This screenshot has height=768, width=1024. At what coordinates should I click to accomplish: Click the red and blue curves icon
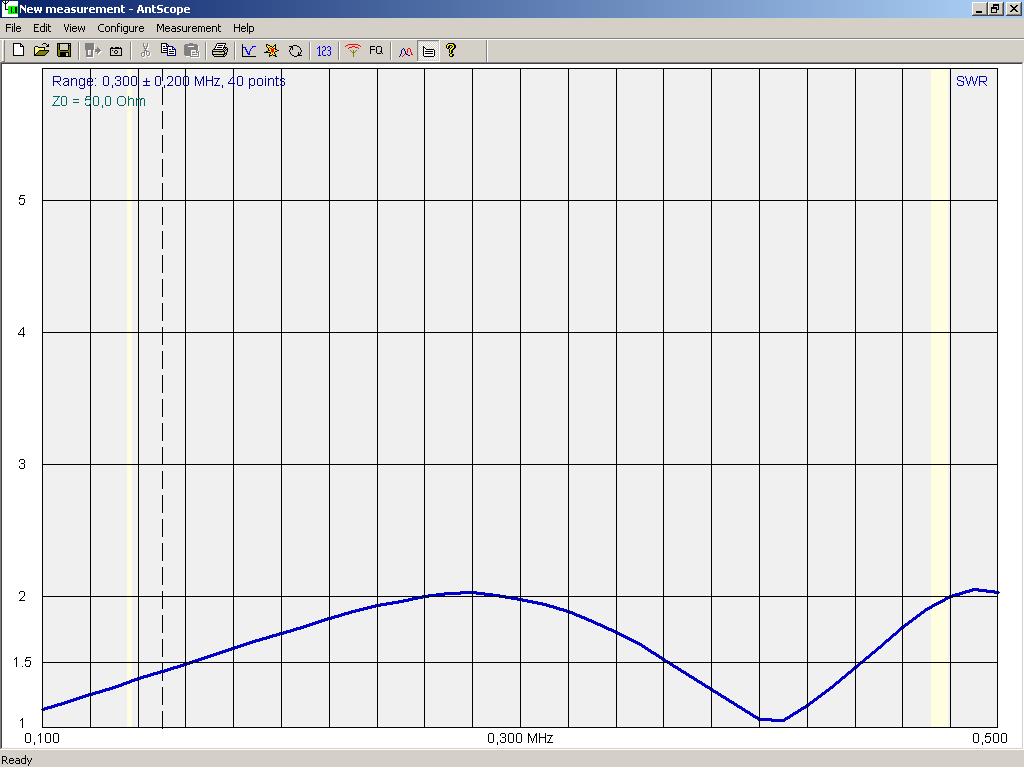click(x=406, y=50)
